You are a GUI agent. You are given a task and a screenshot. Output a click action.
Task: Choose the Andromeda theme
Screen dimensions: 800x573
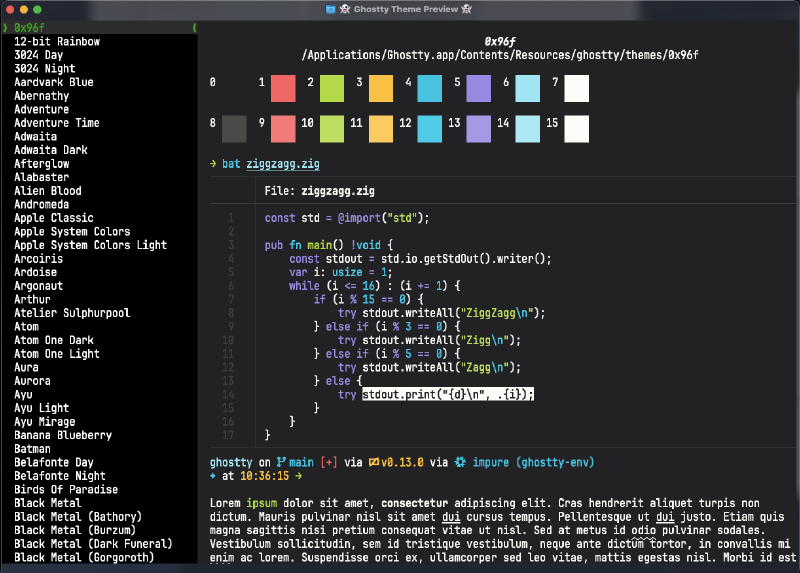tap(41, 205)
